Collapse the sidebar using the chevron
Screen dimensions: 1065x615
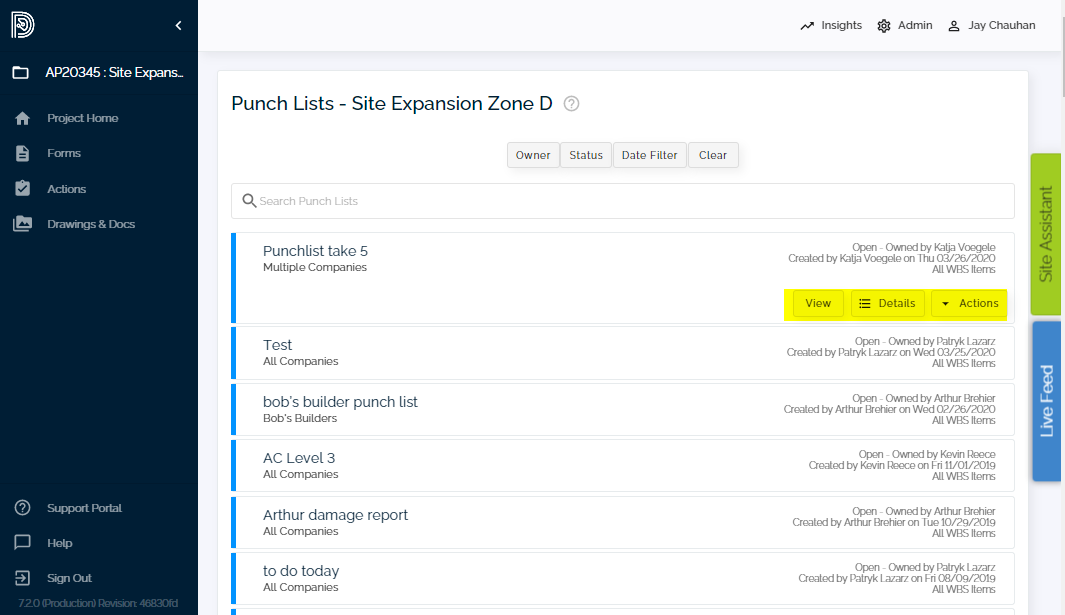pyautogui.click(x=178, y=25)
